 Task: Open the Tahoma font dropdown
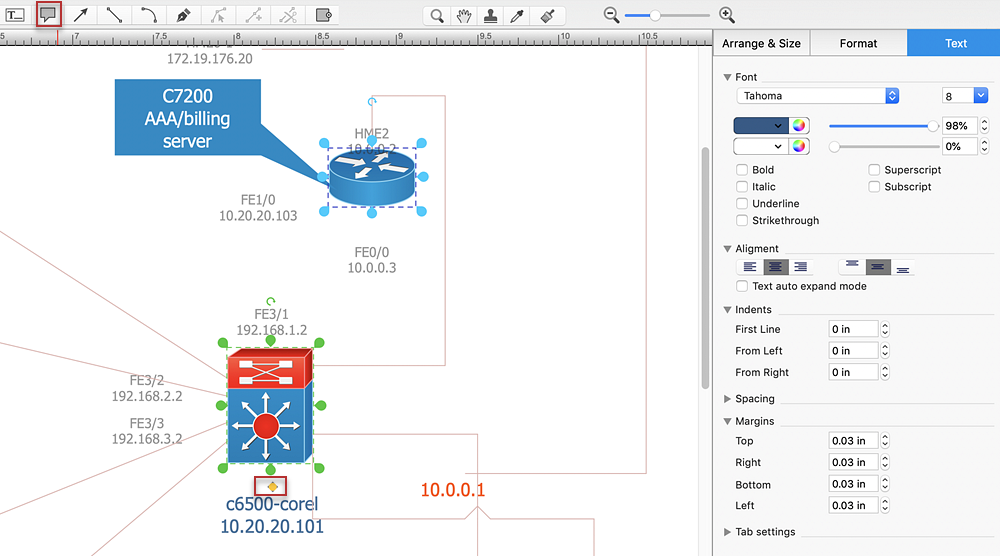818,96
